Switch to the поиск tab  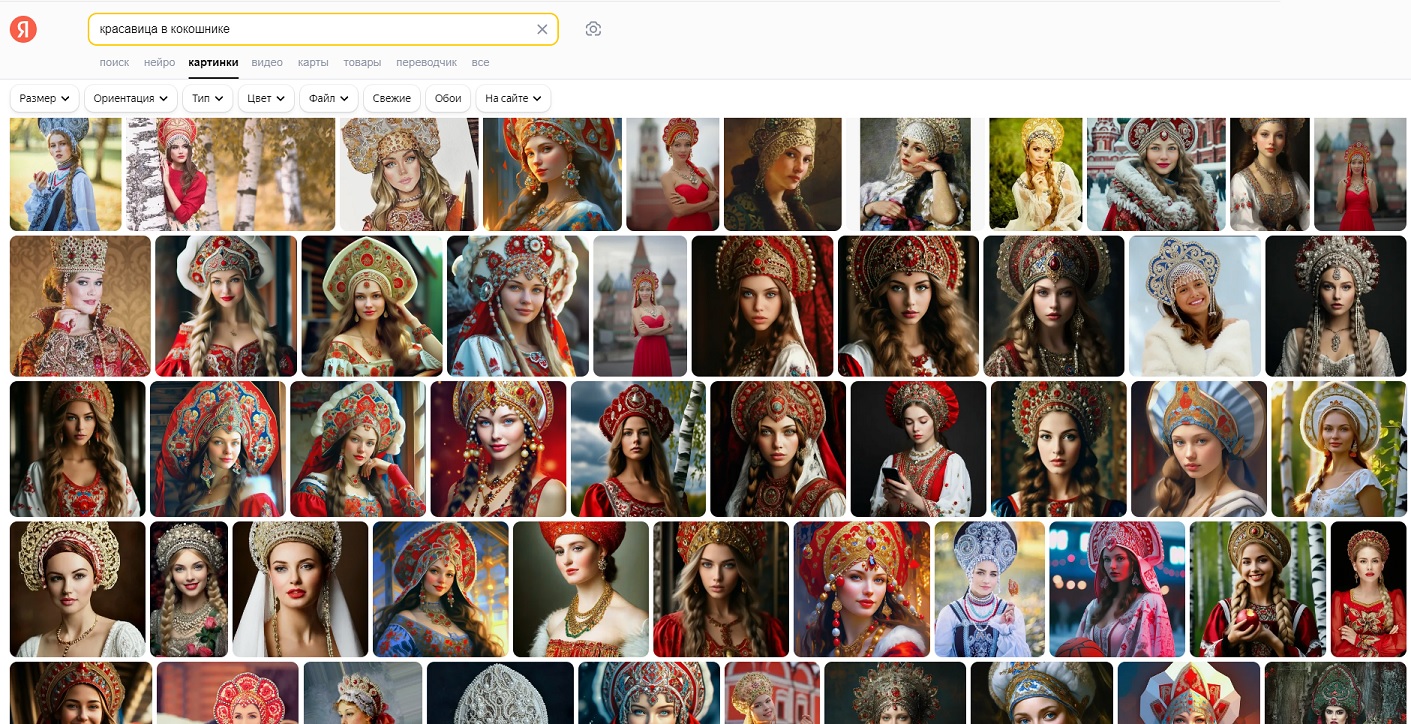tap(114, 62)
